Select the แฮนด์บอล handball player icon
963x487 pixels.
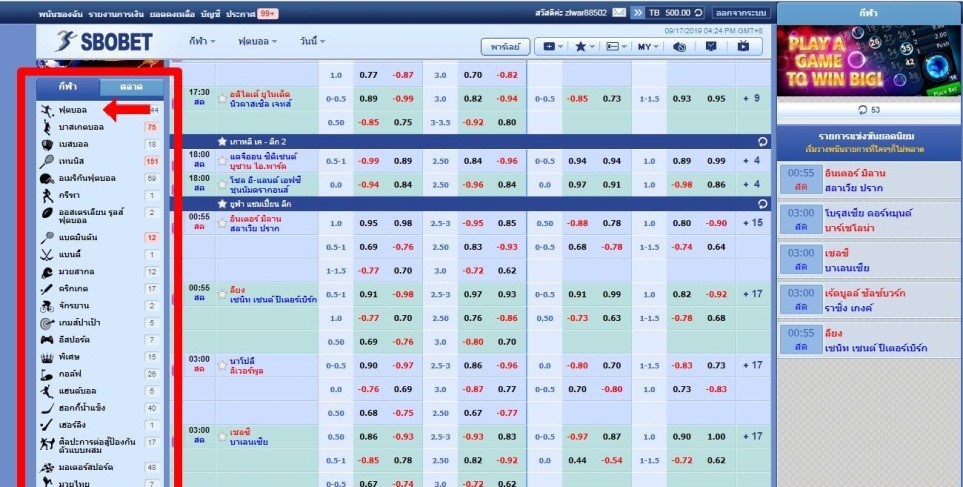pyautogui.click(x=47, y=391)
